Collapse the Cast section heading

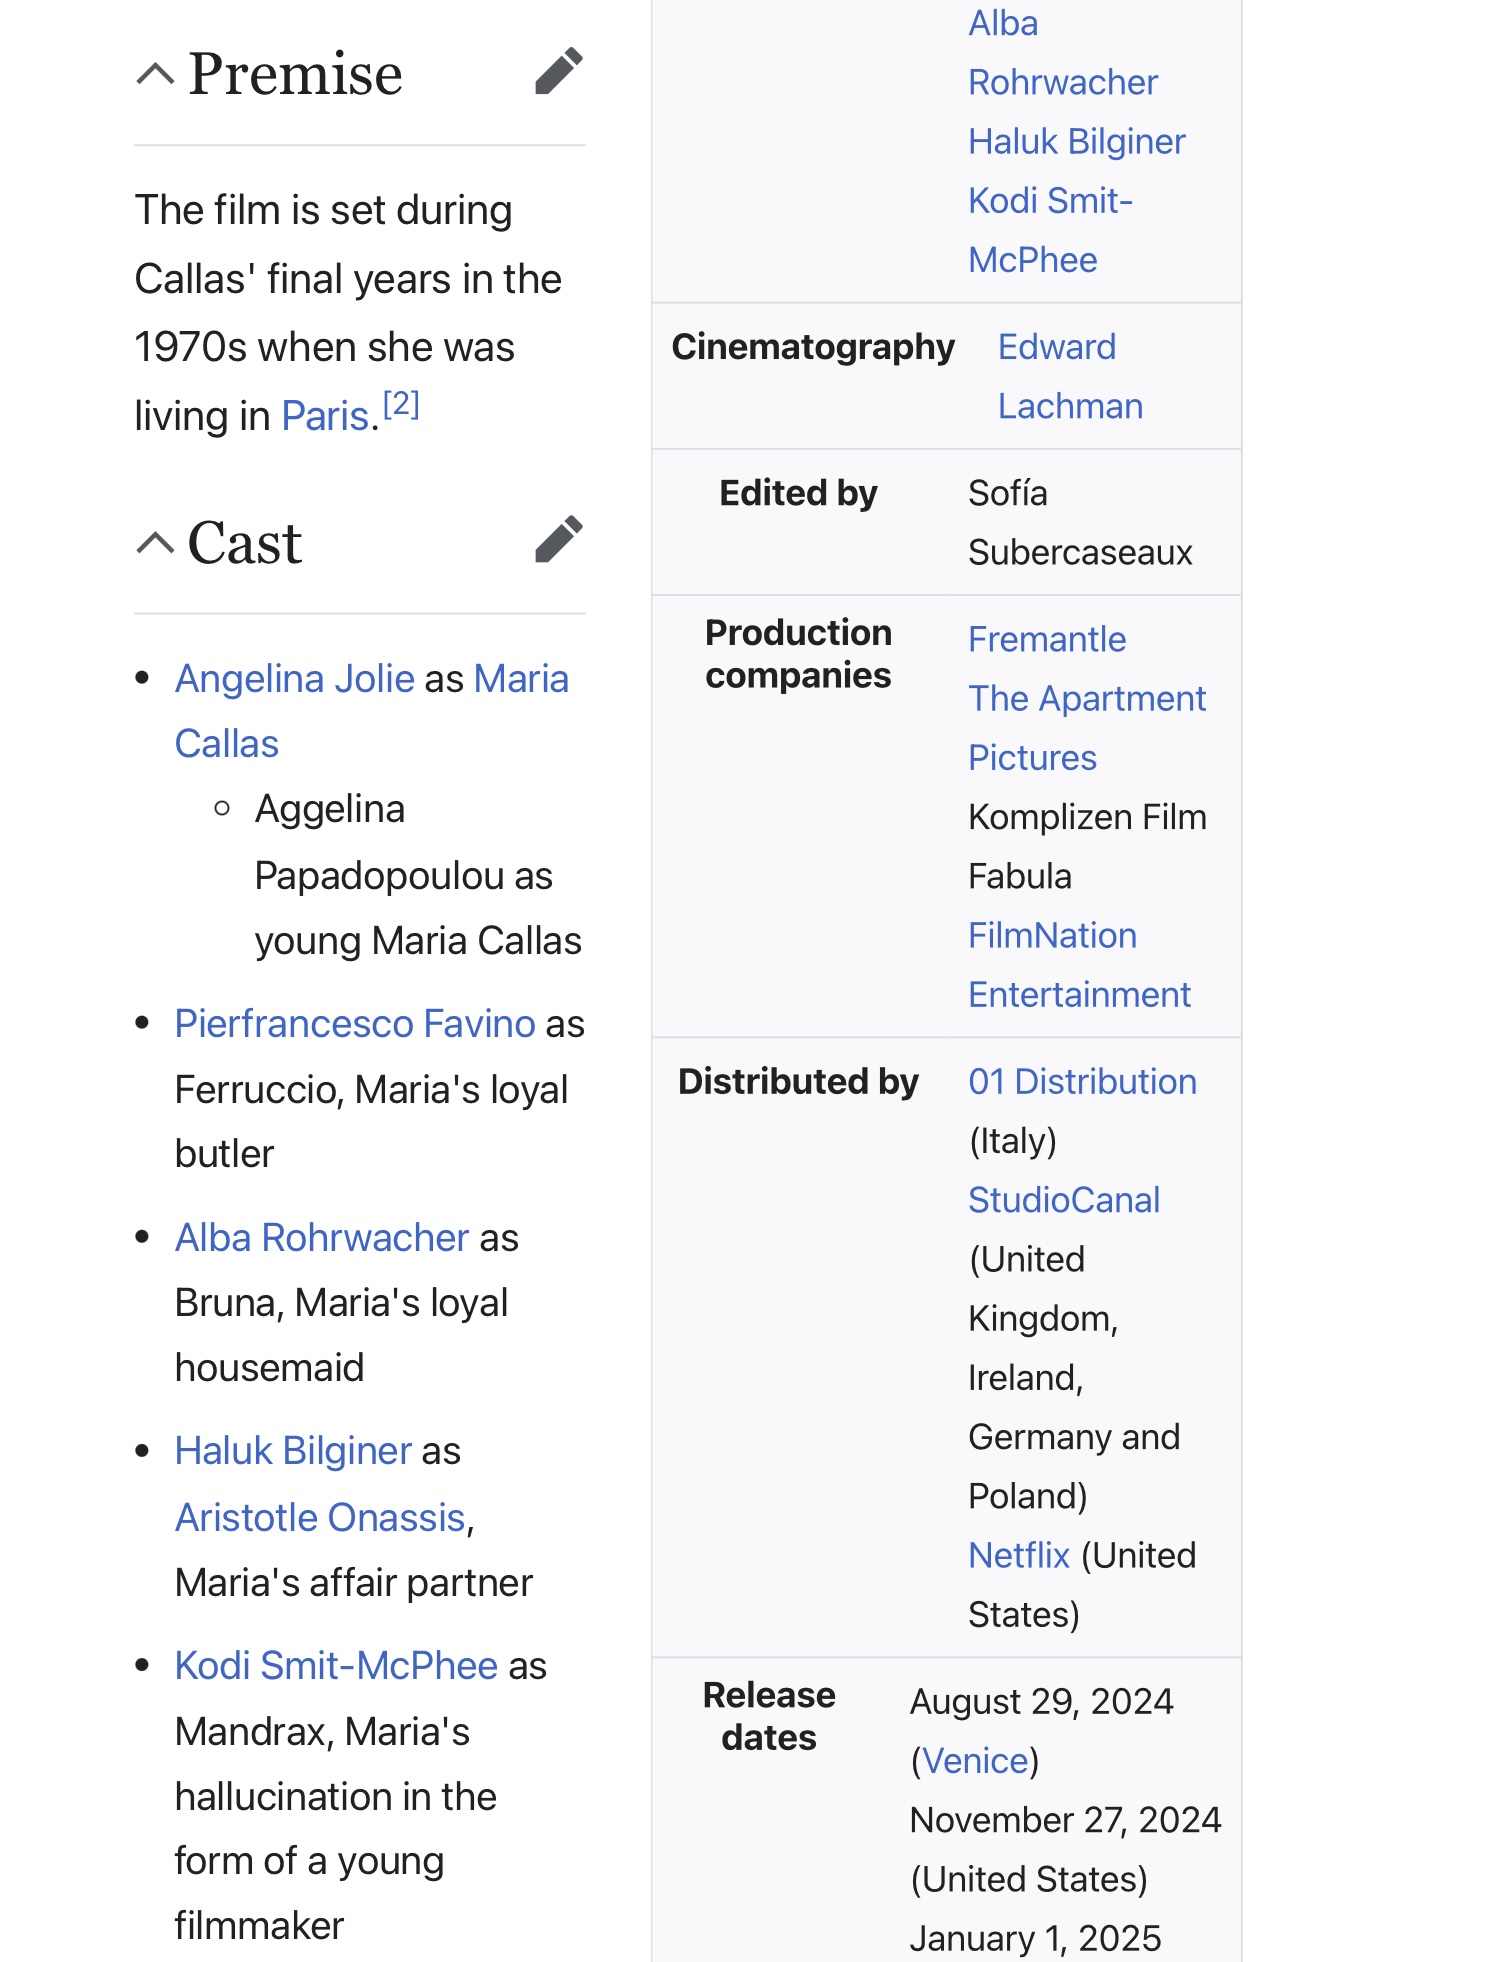pos(155,543)
